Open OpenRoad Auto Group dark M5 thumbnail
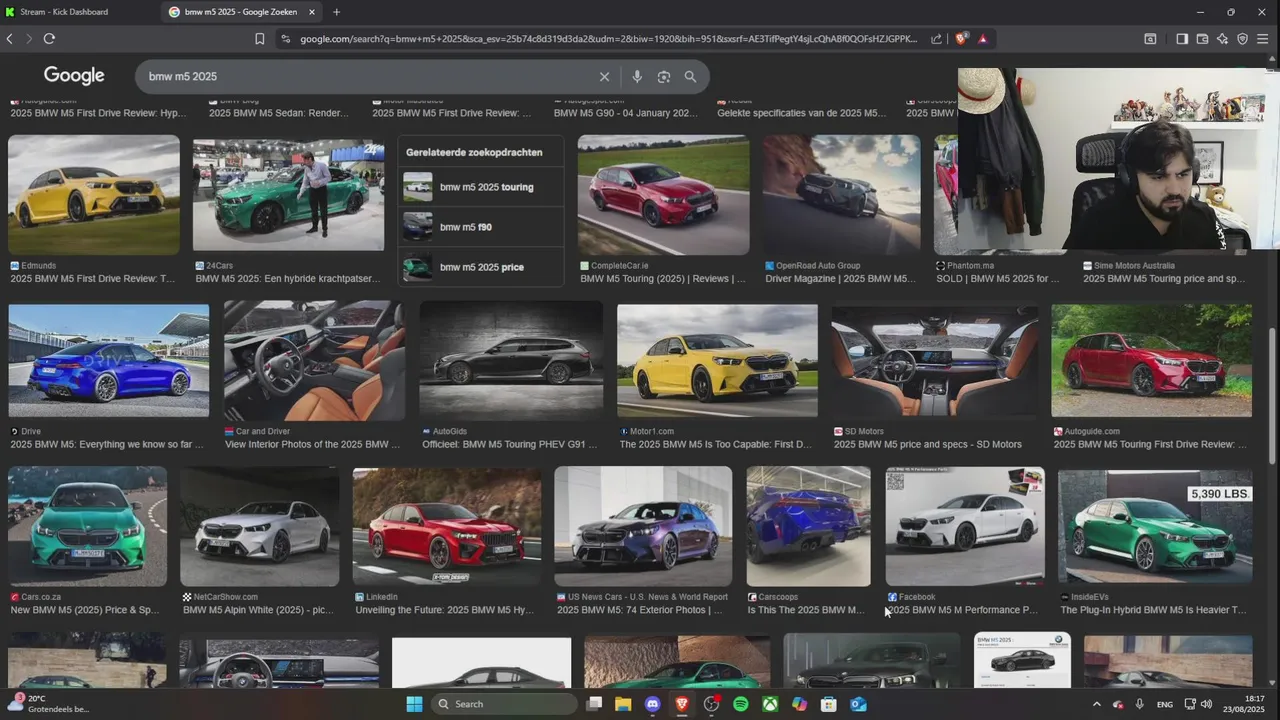This screenshot has width=1280, height=720. click(842, 195)
